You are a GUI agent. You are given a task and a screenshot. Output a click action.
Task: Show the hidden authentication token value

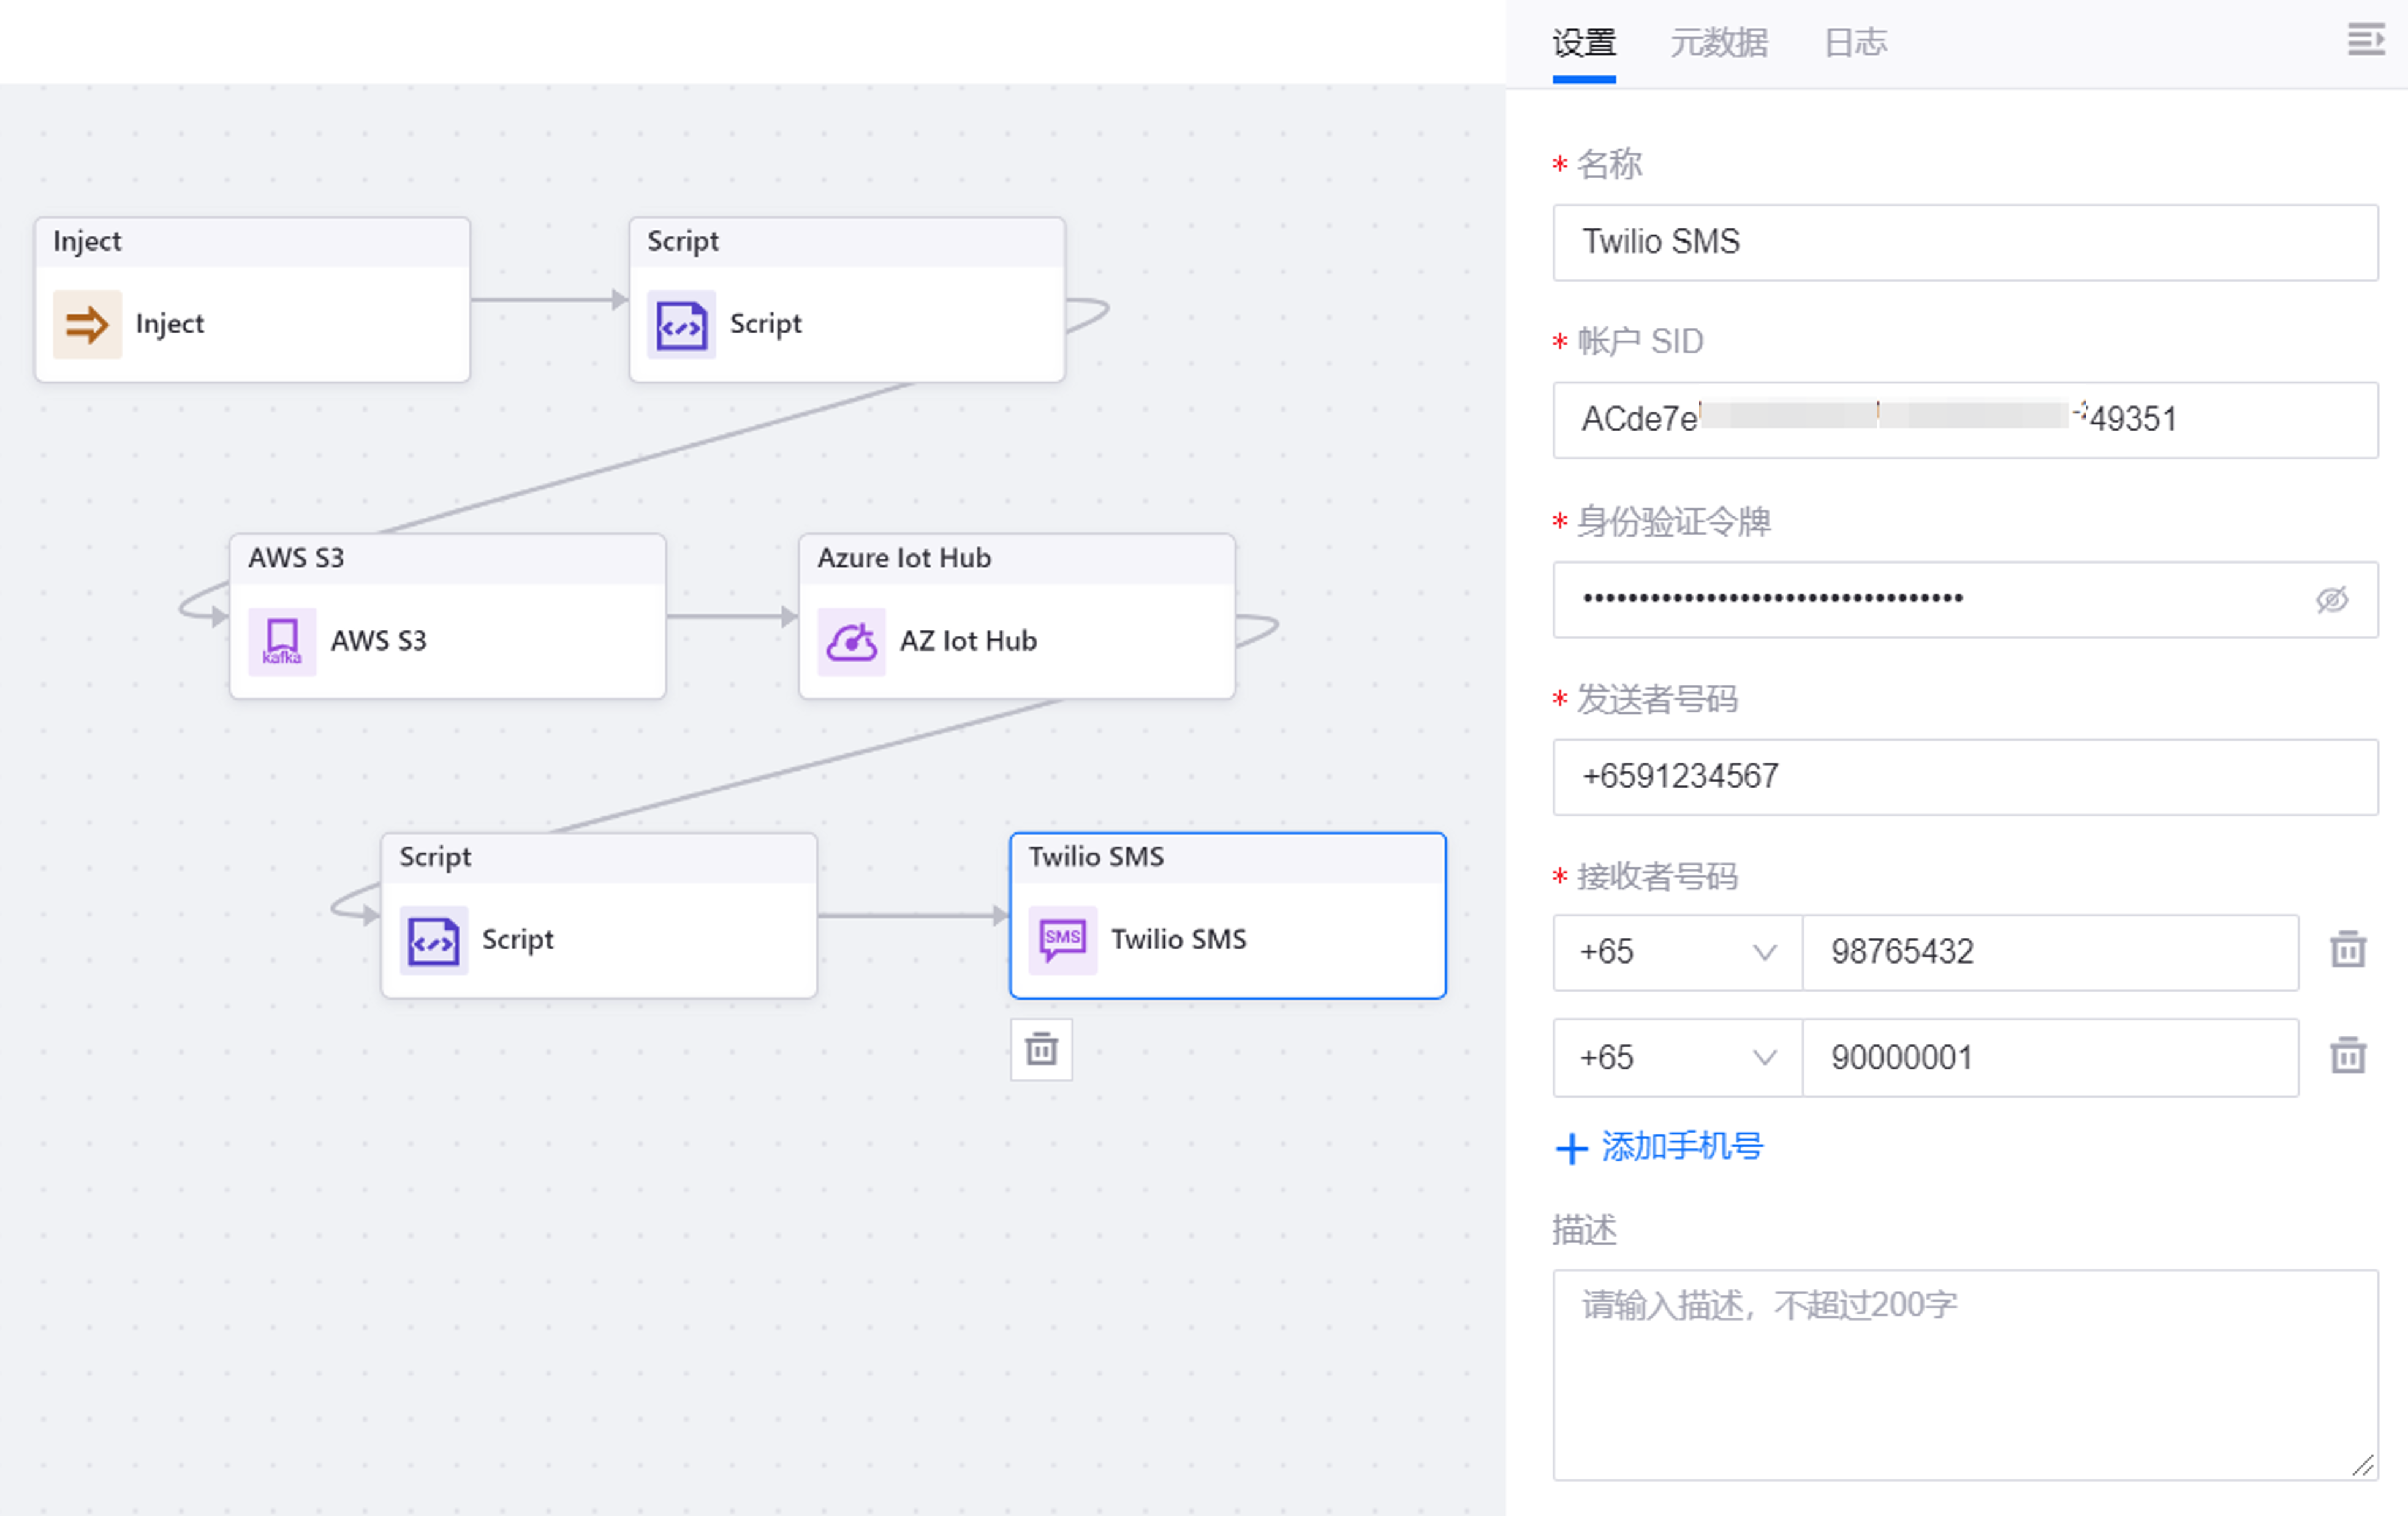pyautogui.click(x=2333, y=599)
